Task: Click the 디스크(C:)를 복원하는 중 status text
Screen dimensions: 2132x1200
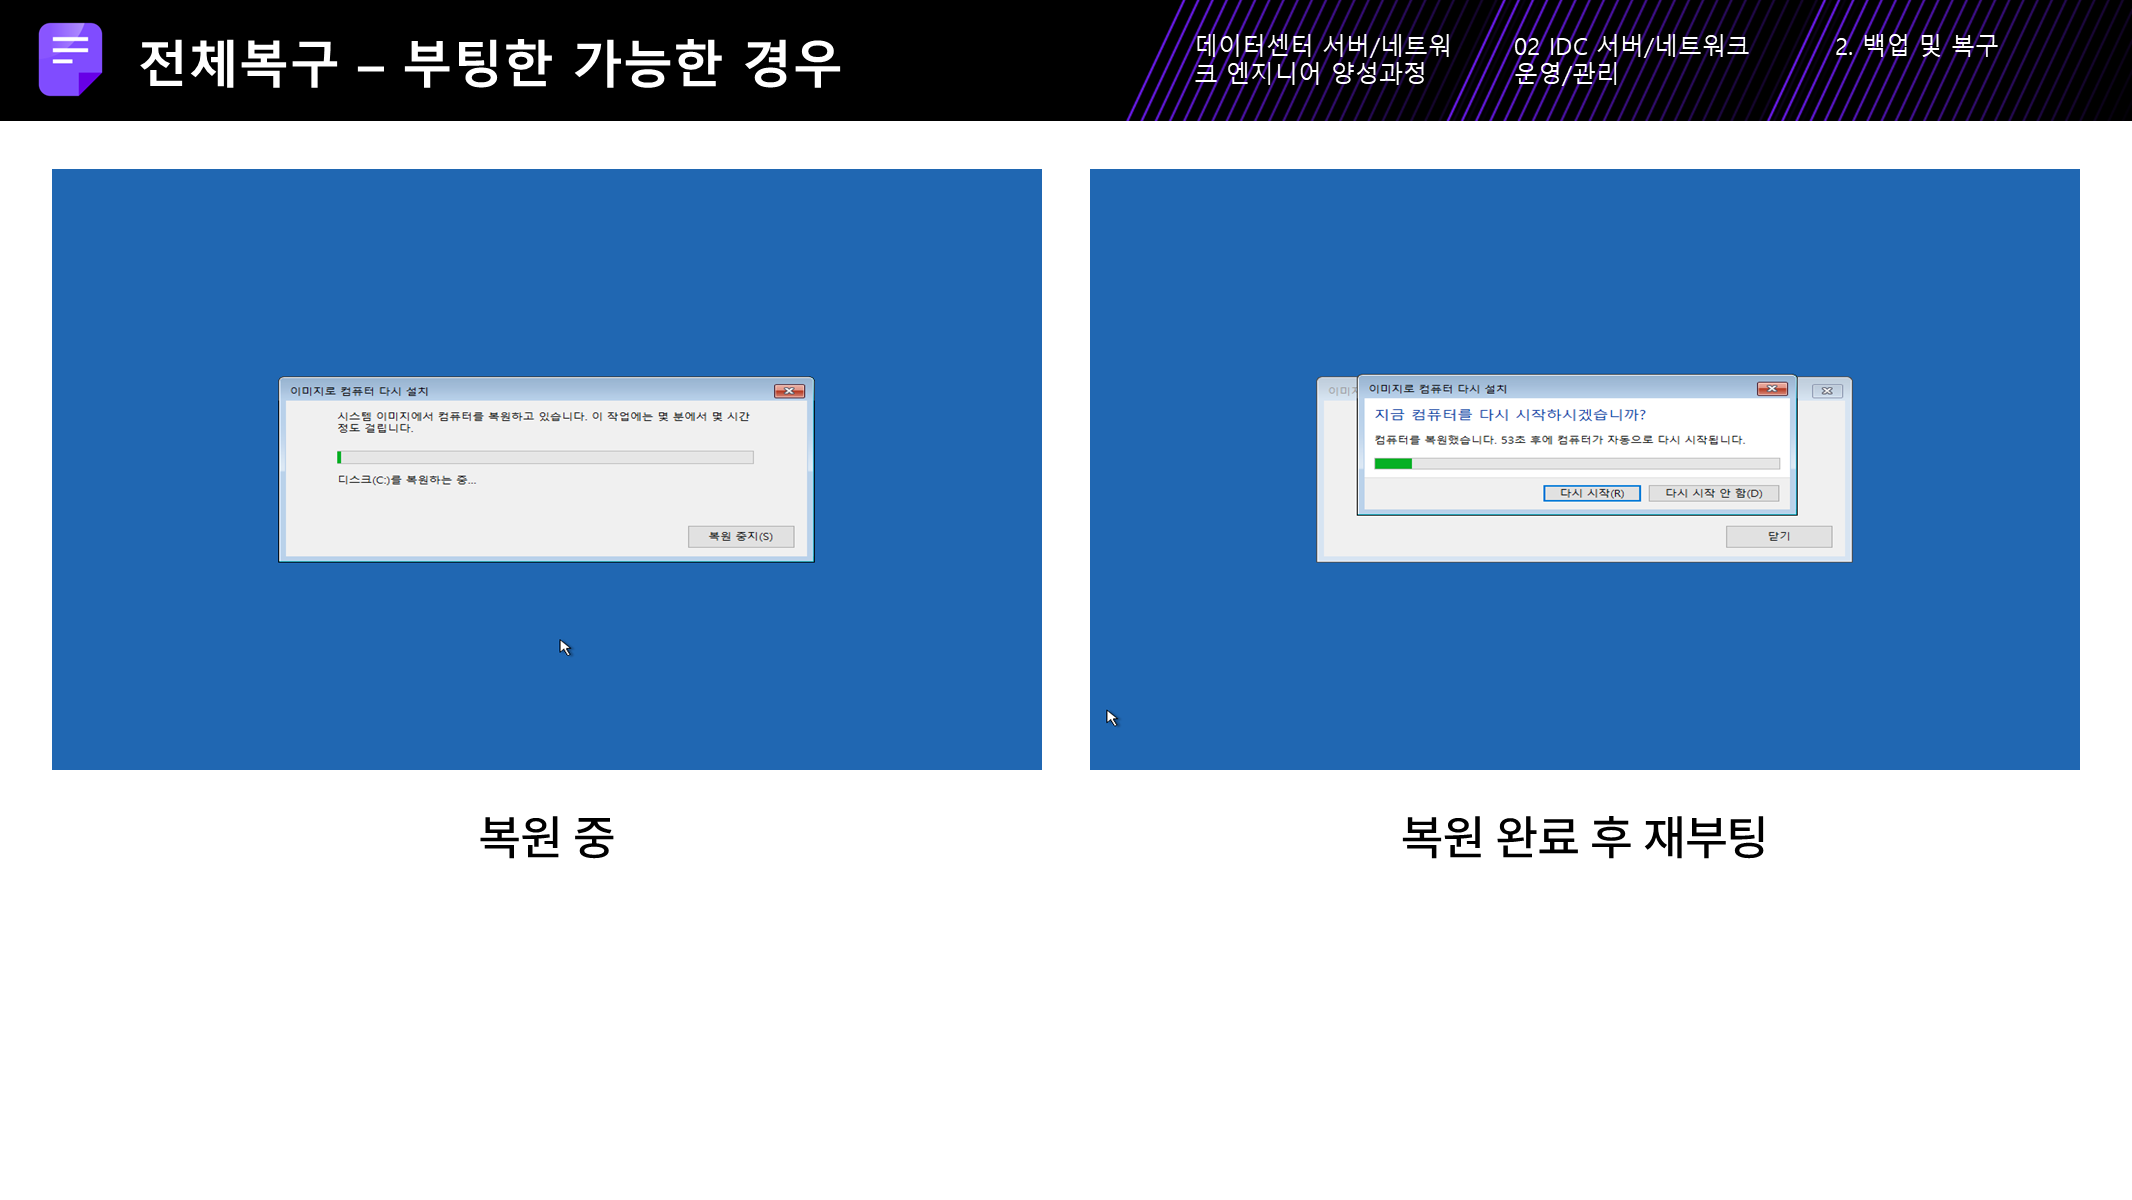Action: pos(406,480)
